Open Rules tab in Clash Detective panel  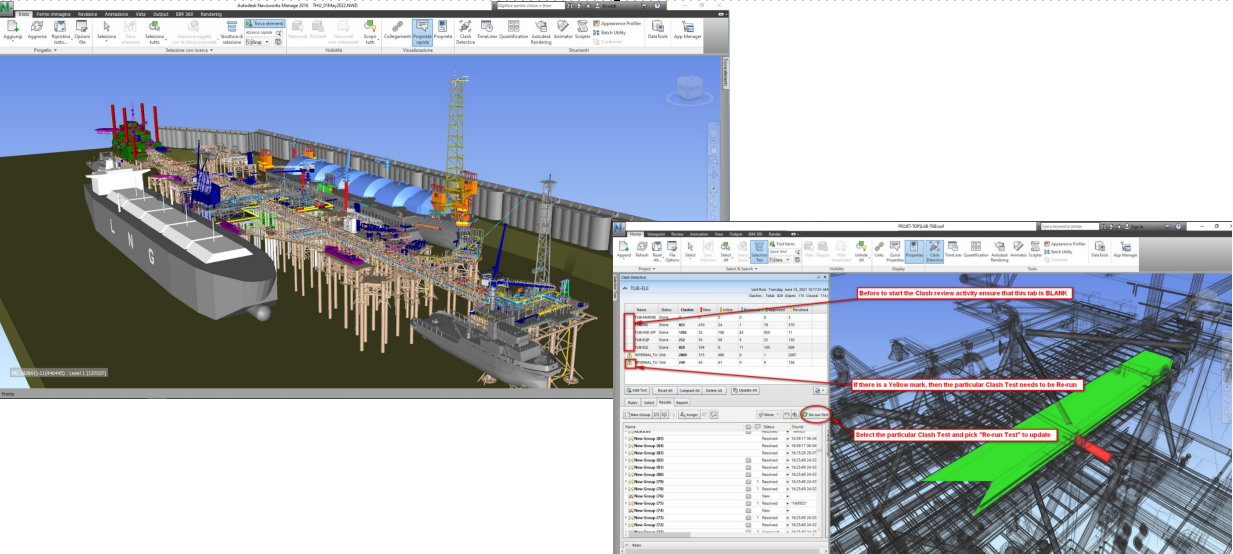[x=634, y=401]
